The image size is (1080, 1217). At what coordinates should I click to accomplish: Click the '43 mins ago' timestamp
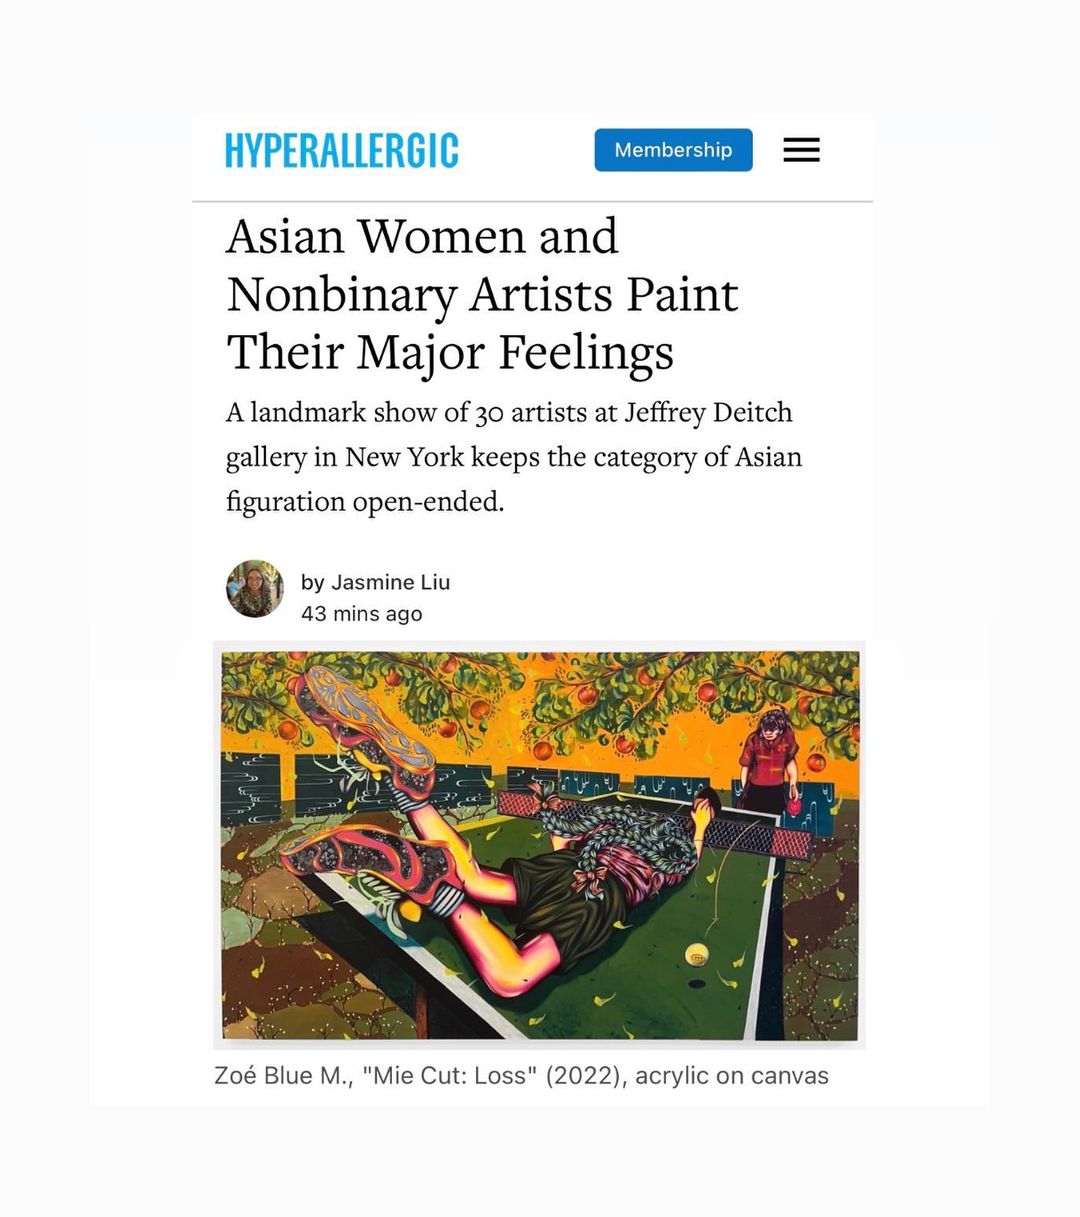(361, 614)
